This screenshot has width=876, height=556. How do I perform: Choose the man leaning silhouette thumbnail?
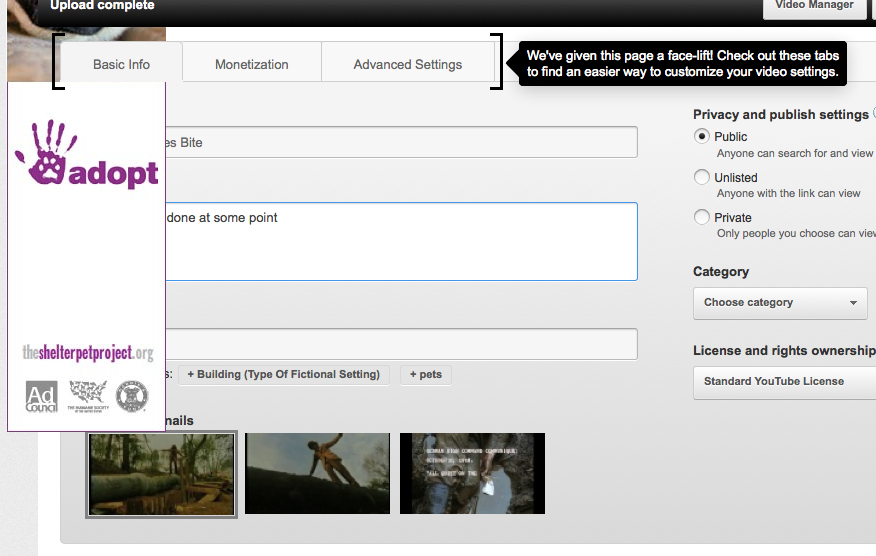[317, 473]
